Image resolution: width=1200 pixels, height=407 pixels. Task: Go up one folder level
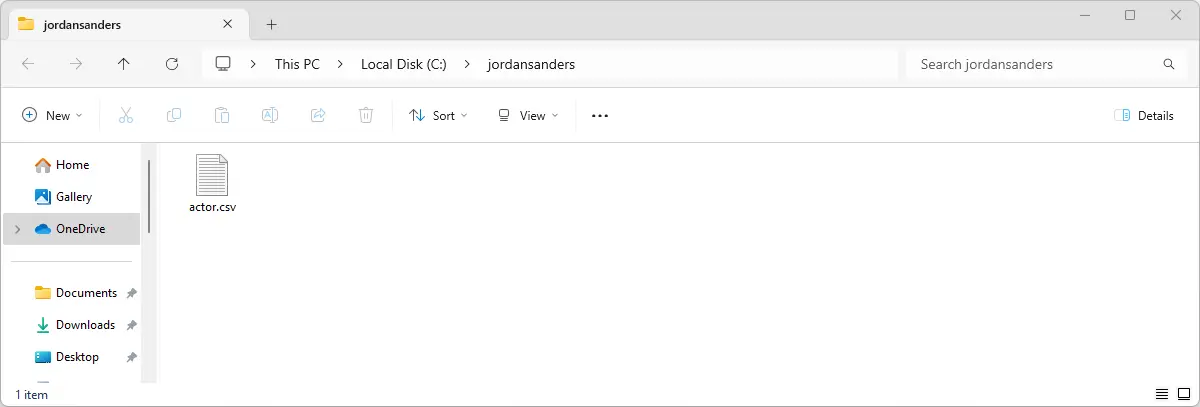click(124, 64)
